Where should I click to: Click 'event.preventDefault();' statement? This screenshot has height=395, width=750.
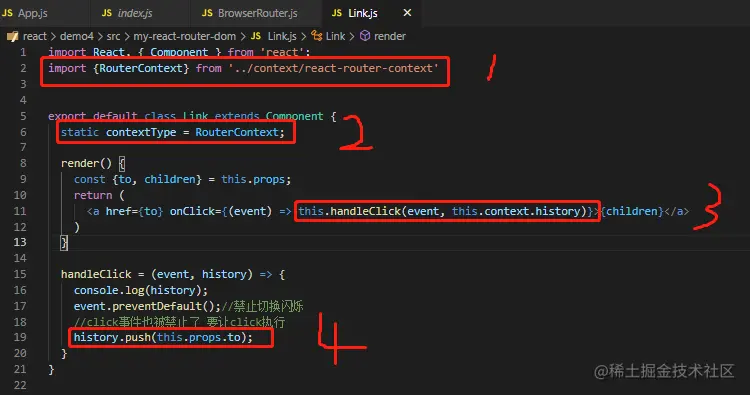click(x=147, y=306)
